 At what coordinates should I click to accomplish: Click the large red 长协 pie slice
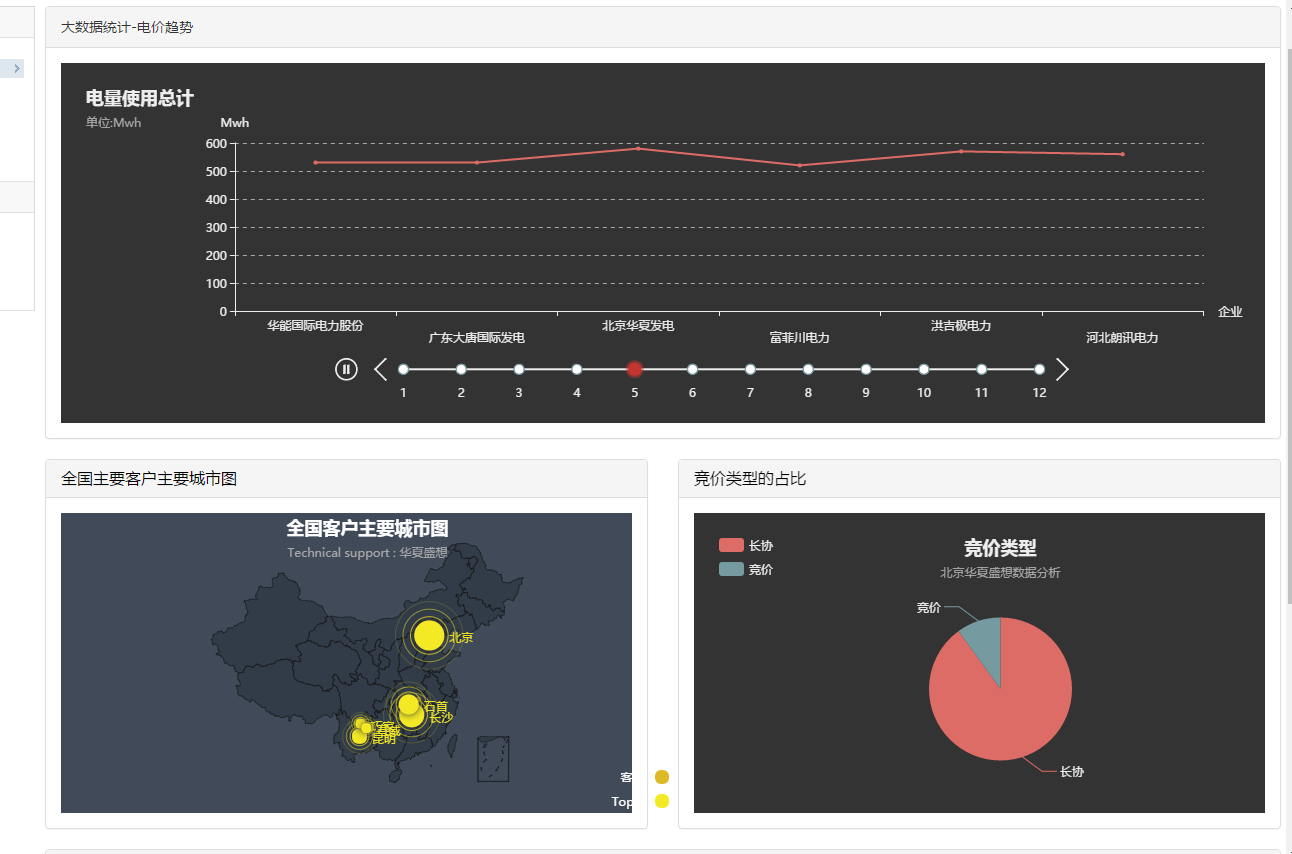tap(1000, 710)
